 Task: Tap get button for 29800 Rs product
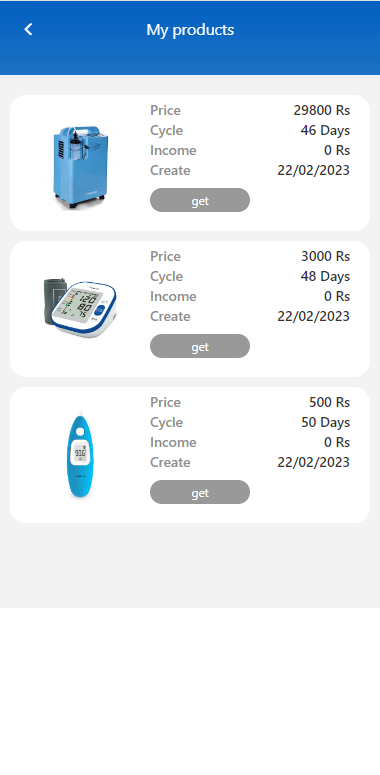(200, 200)
